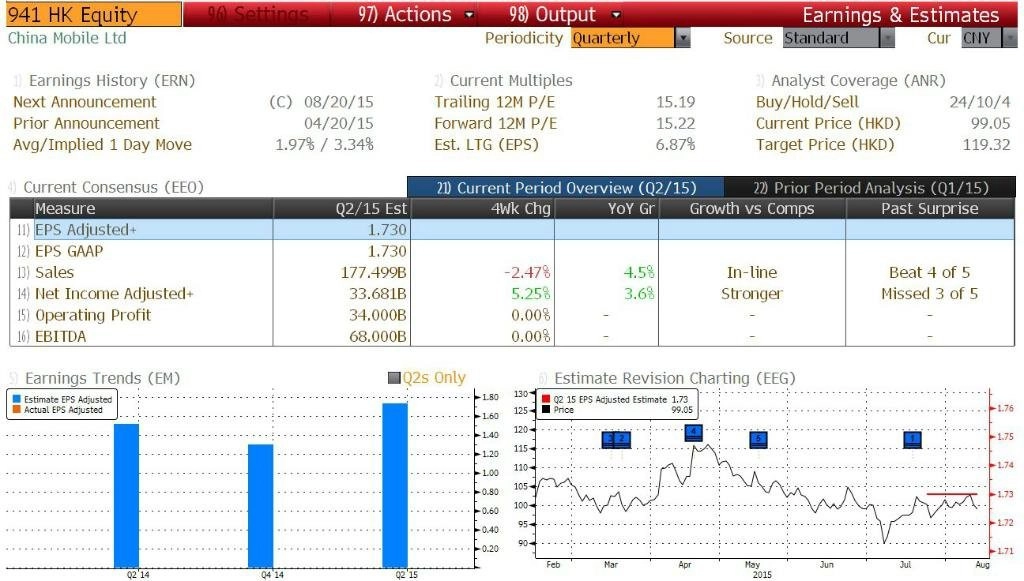Click the red estimate line in the EEG chart
Image resolution: width=1024 pixels, height=581 pixels.
(x=952, y=494)
